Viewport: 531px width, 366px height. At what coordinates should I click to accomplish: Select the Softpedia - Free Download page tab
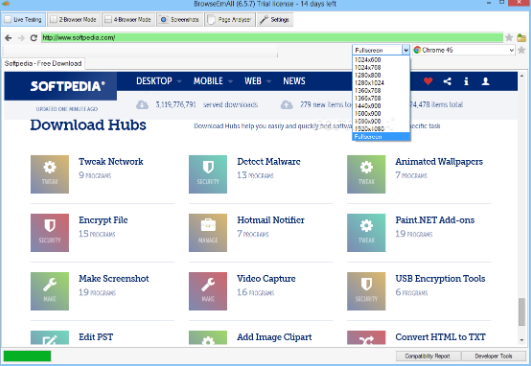click(43, 64)
